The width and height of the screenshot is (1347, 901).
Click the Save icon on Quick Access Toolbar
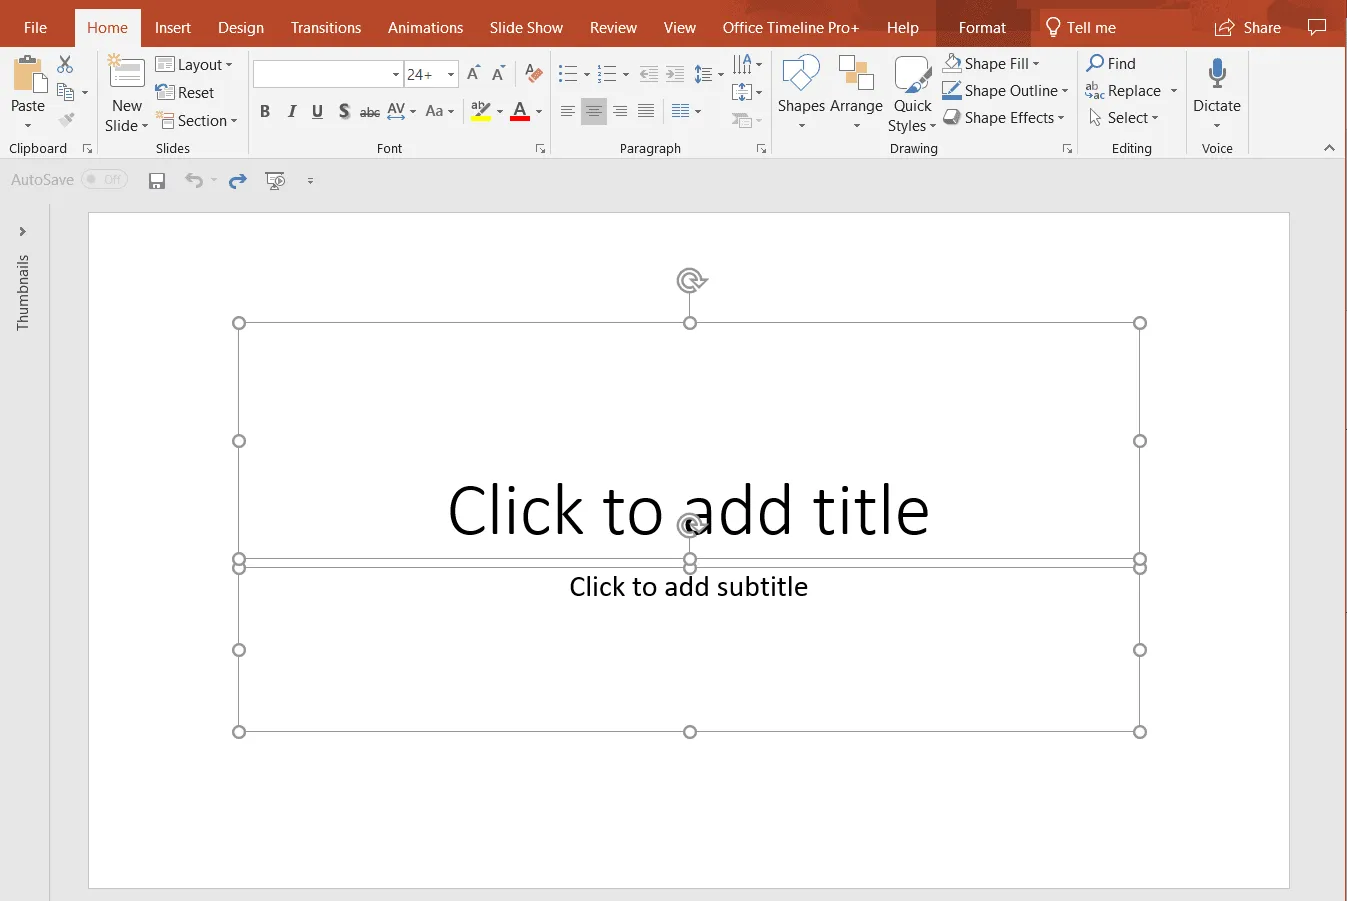(157, 180)
